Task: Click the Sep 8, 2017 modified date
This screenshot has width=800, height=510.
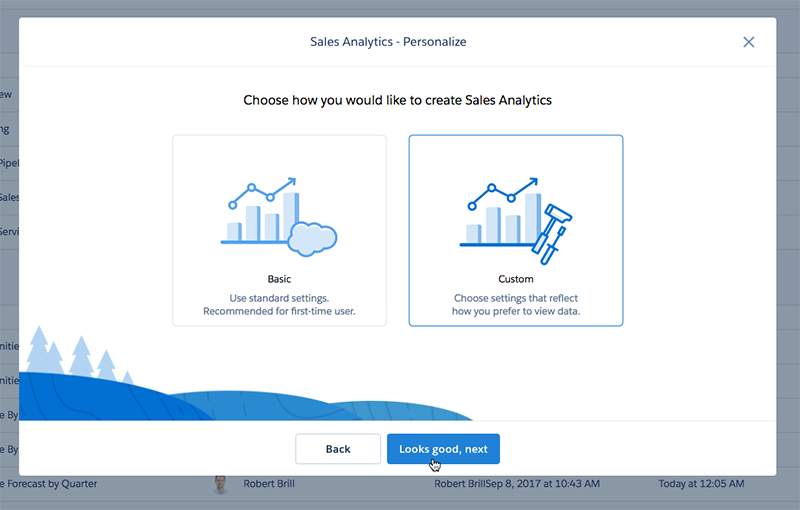Action: tap(542, 483)
